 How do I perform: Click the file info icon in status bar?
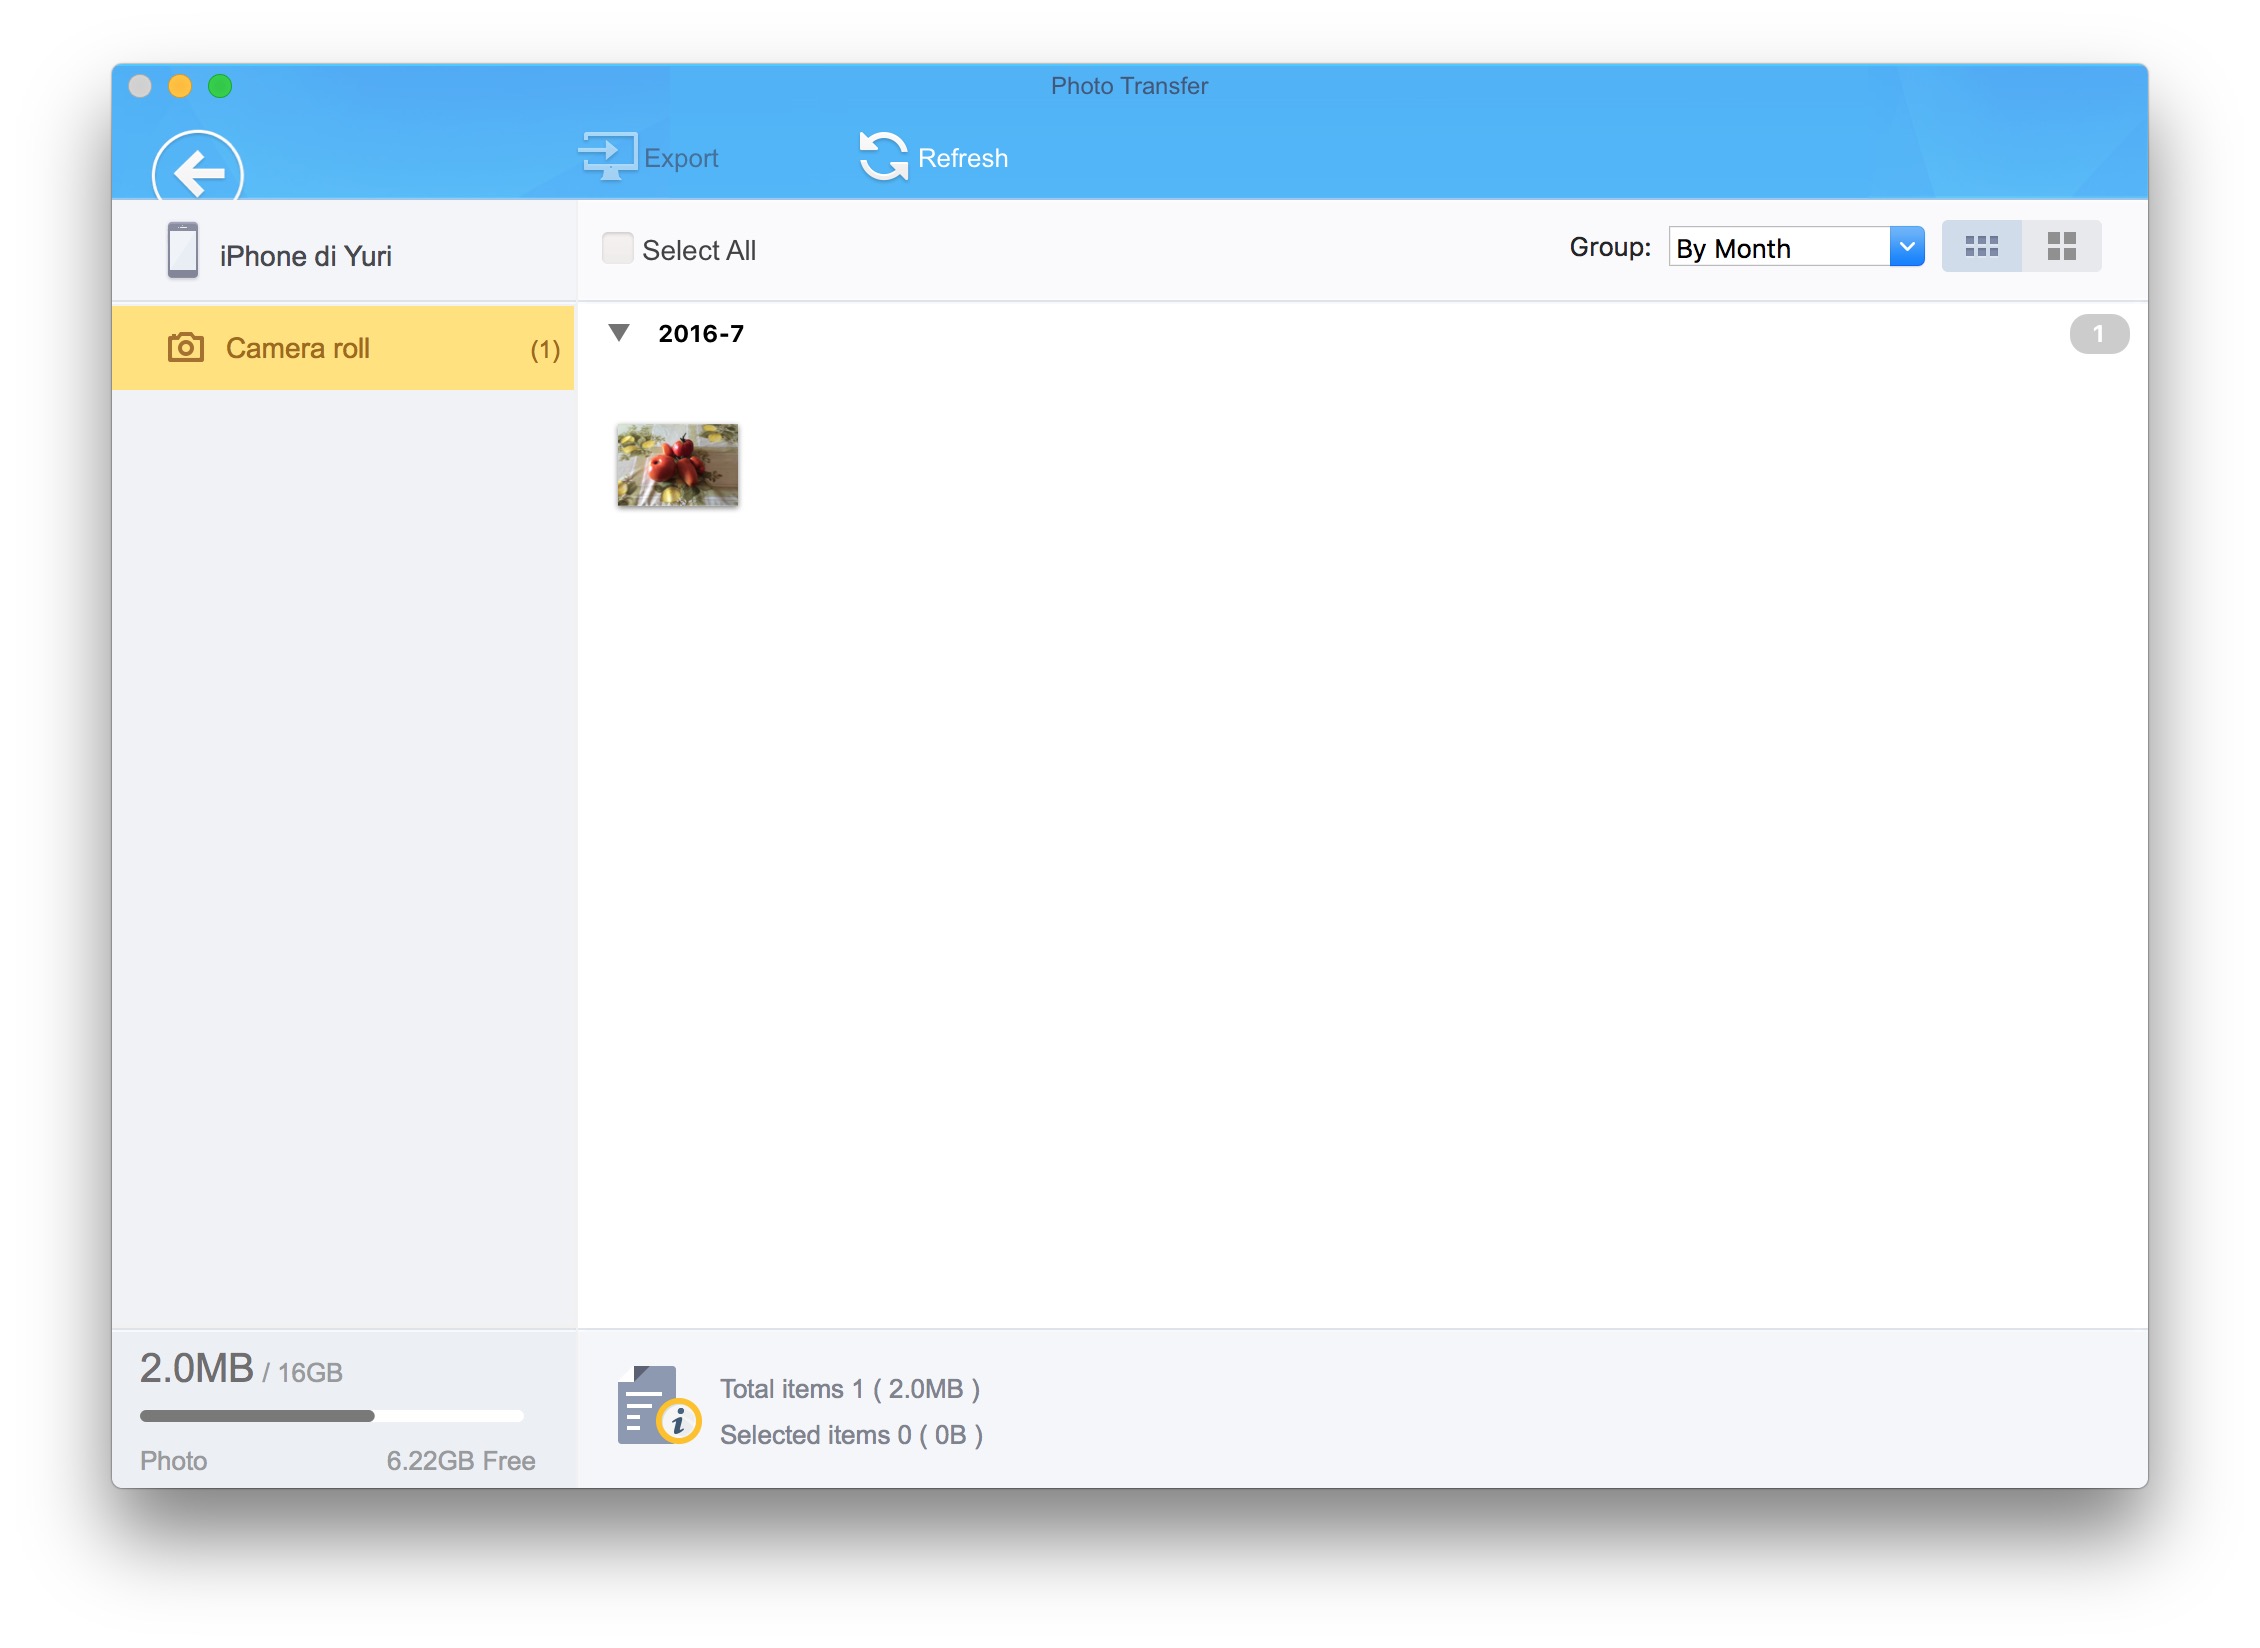(x=657, y=1405)
